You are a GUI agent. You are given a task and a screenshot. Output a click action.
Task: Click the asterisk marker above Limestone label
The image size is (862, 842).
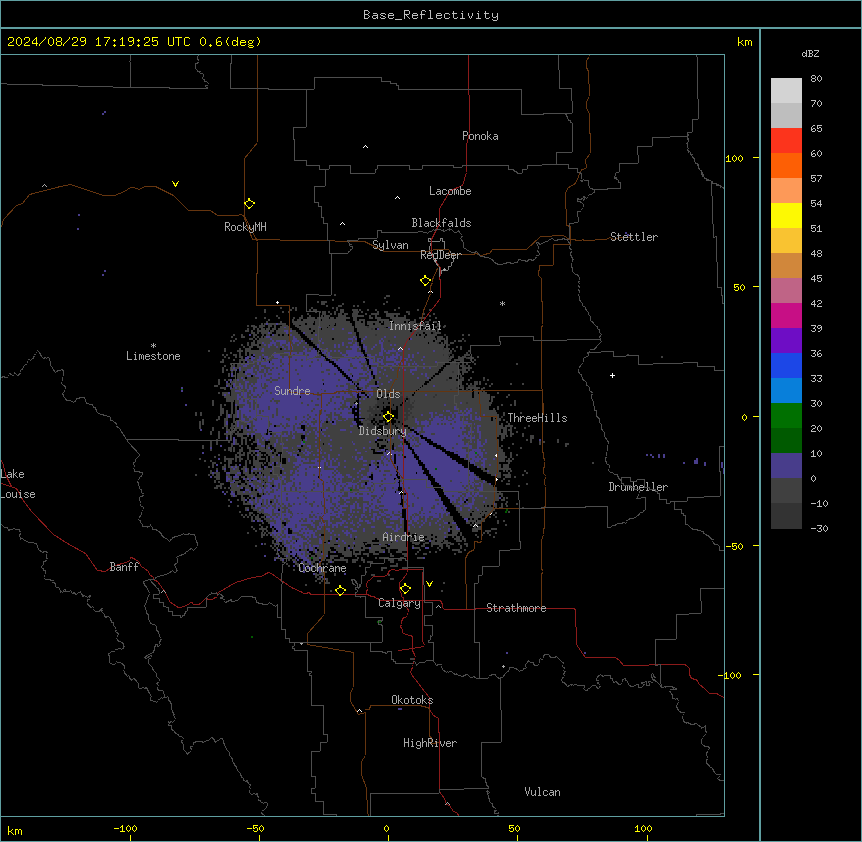click(153, 346)
